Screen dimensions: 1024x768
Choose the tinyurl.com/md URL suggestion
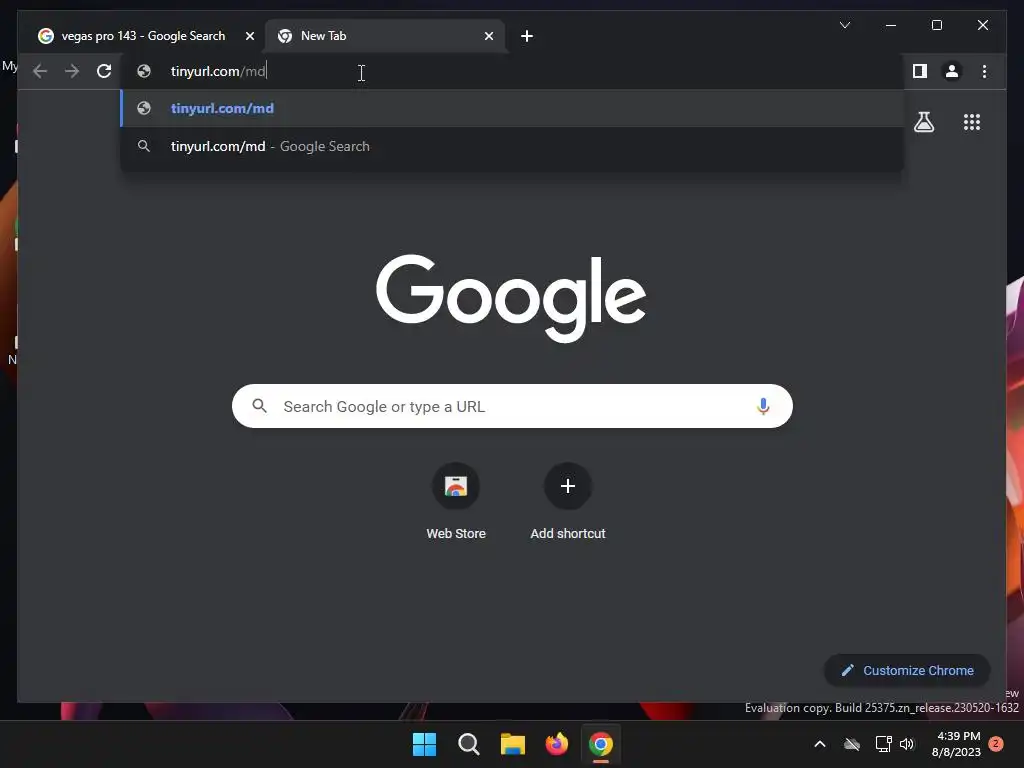click(512, 108)
